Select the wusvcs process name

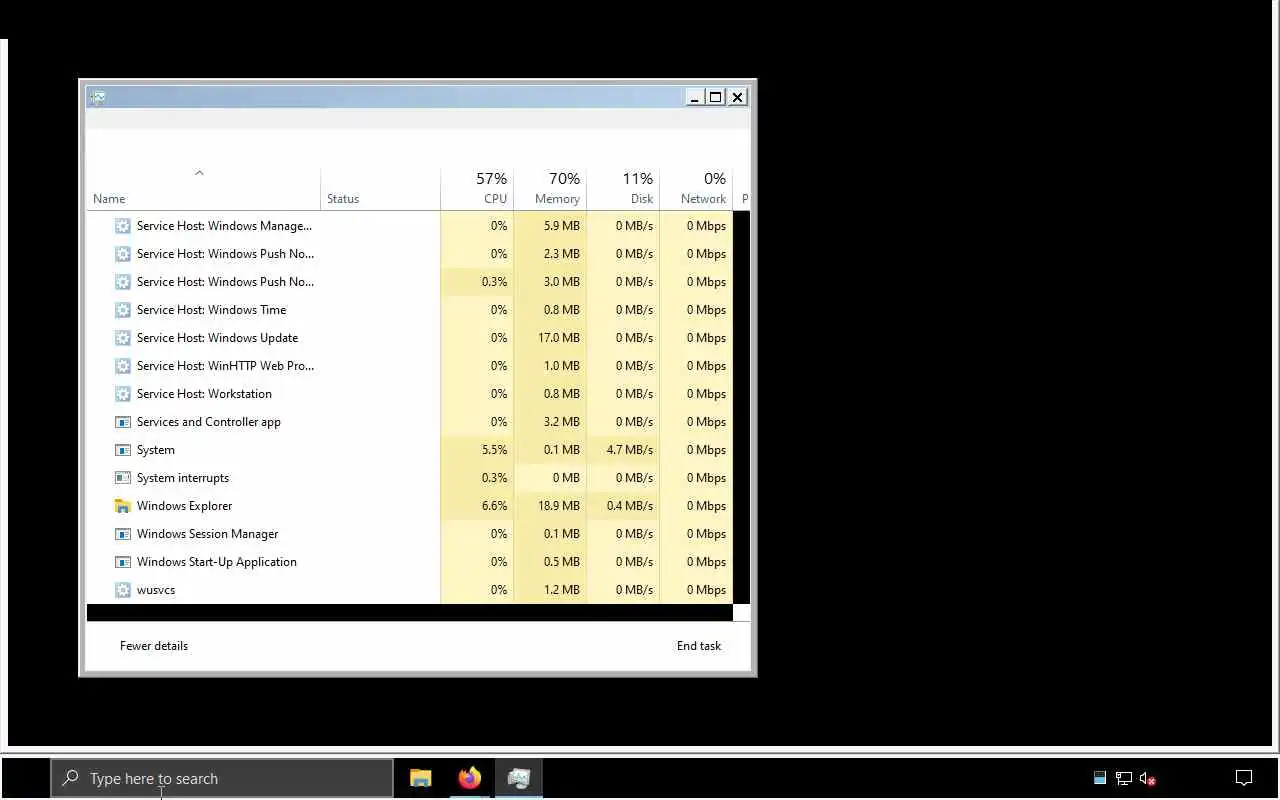[x=156, y=590]
